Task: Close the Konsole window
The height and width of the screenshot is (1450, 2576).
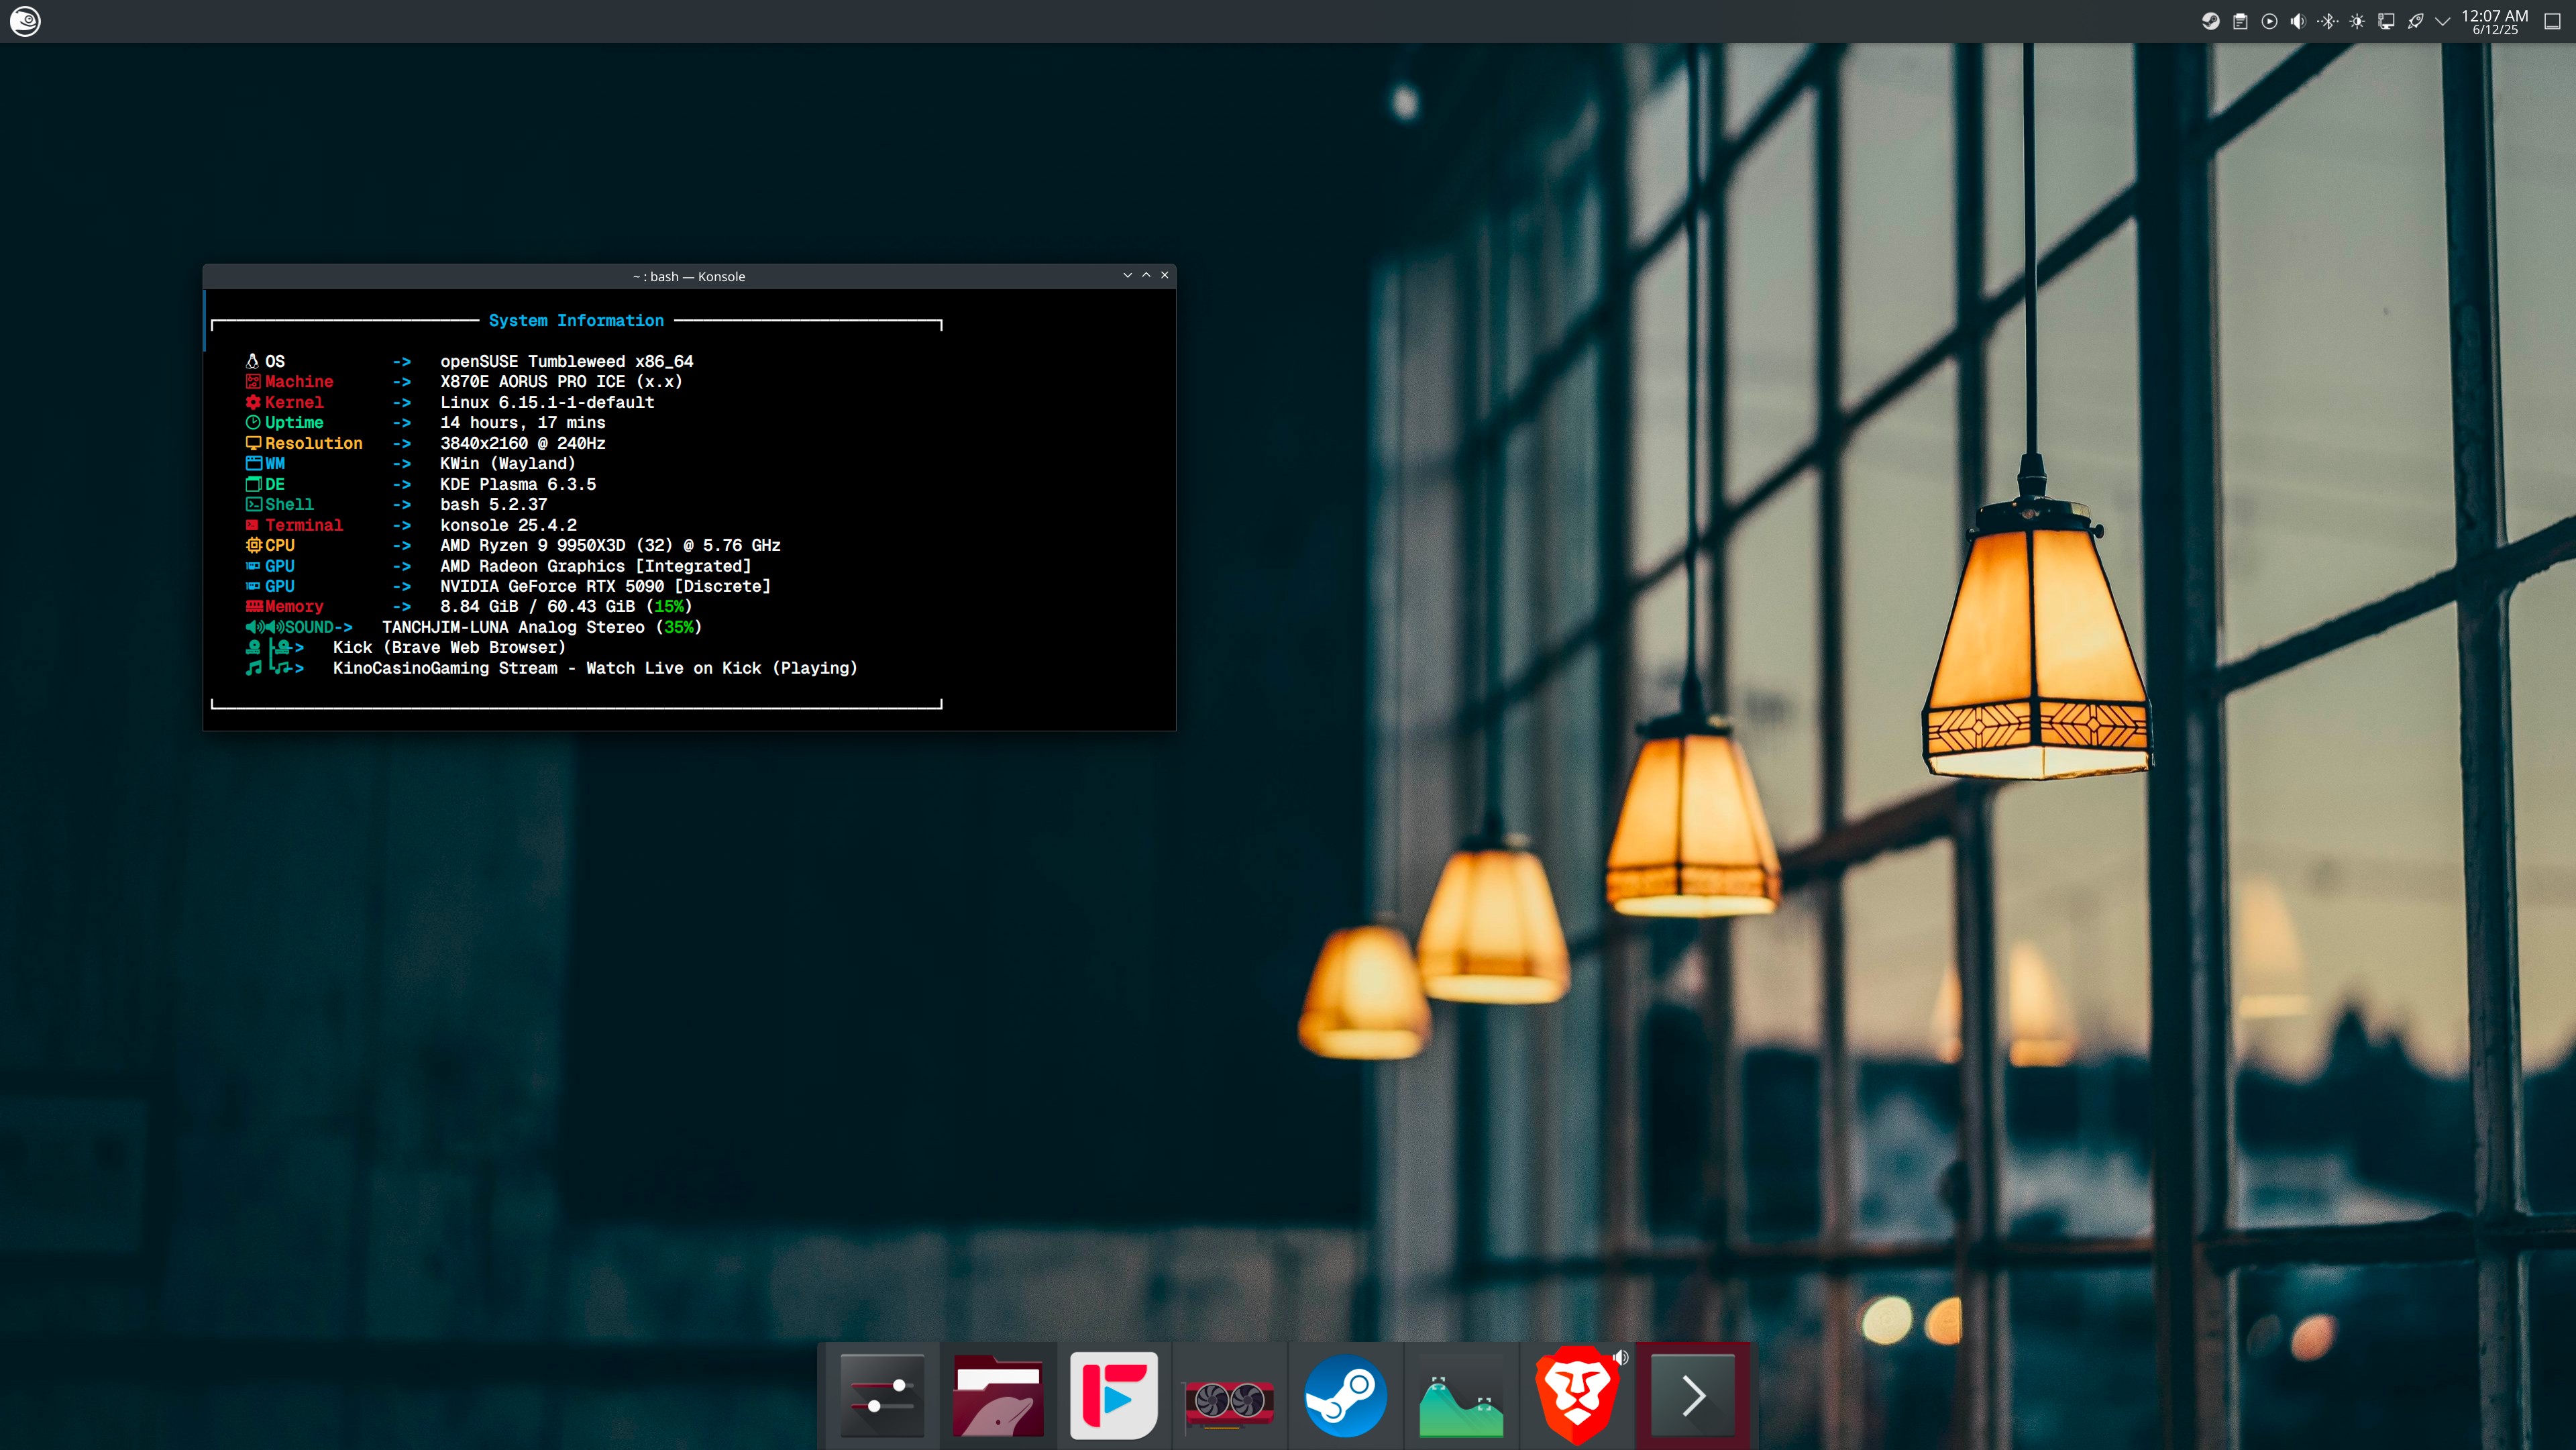Action: (1165, 275)
